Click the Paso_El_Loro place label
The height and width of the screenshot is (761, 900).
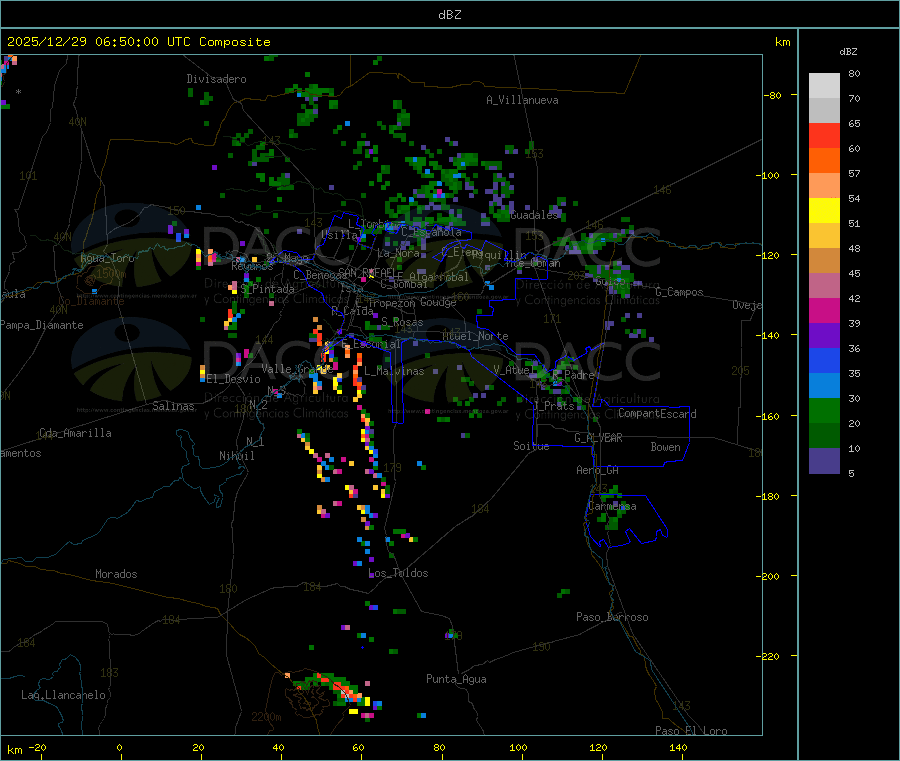click(x=692, y=731)
